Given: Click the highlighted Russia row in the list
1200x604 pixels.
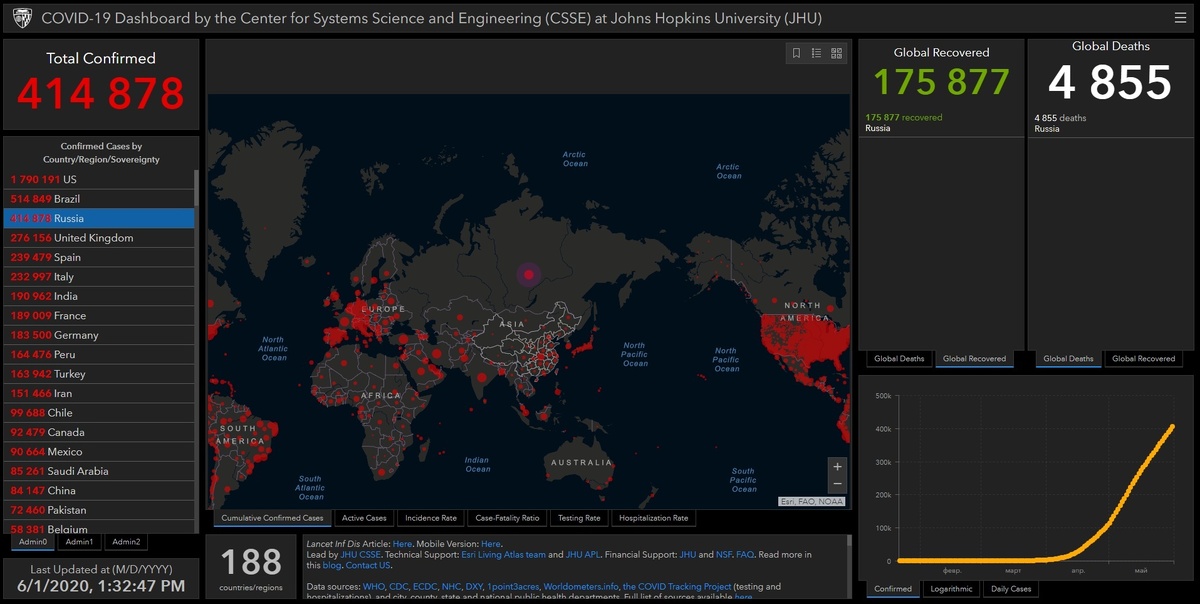Looking at the screenshot, I should coord(100,218).
